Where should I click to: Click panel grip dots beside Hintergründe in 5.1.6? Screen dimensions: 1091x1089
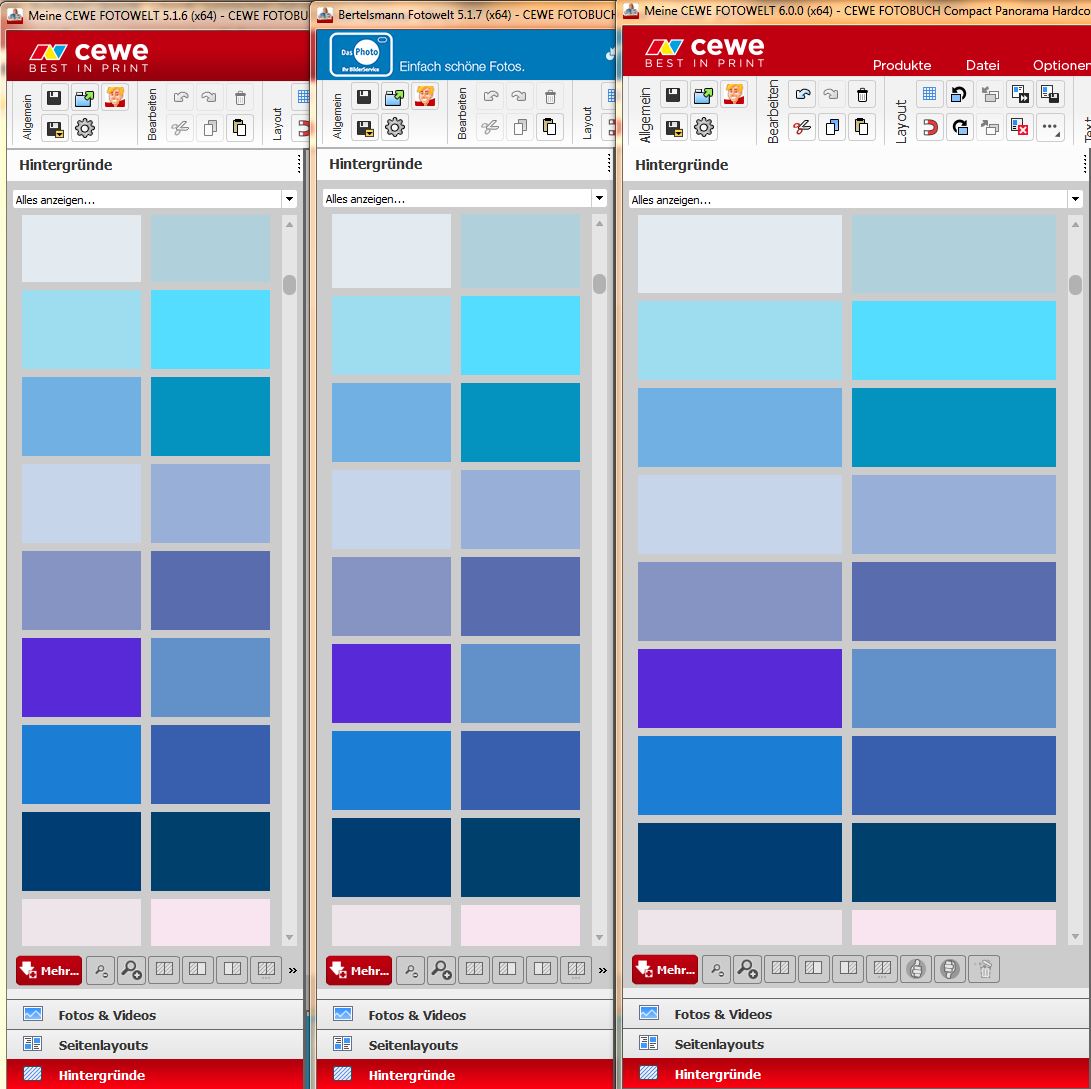point(299,164)
